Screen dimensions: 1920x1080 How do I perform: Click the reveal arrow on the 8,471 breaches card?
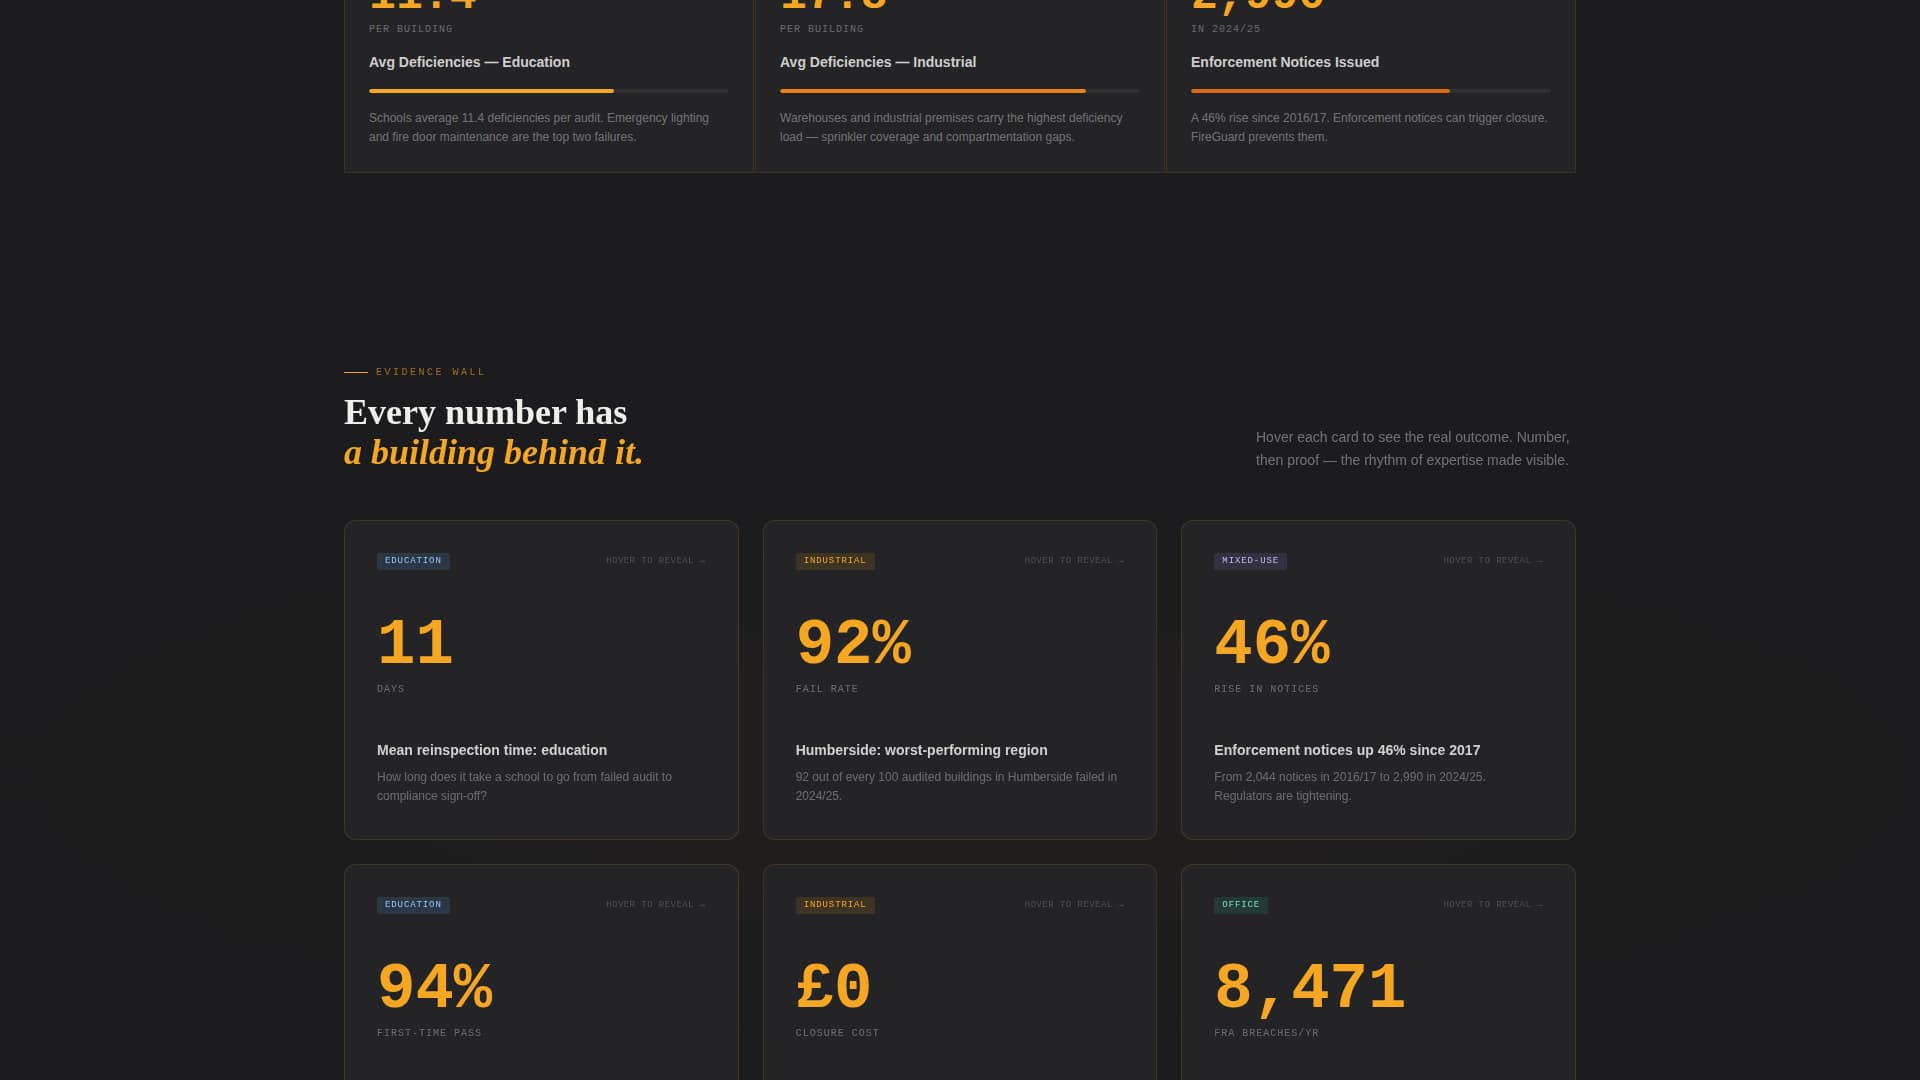tap(1538, 904)
